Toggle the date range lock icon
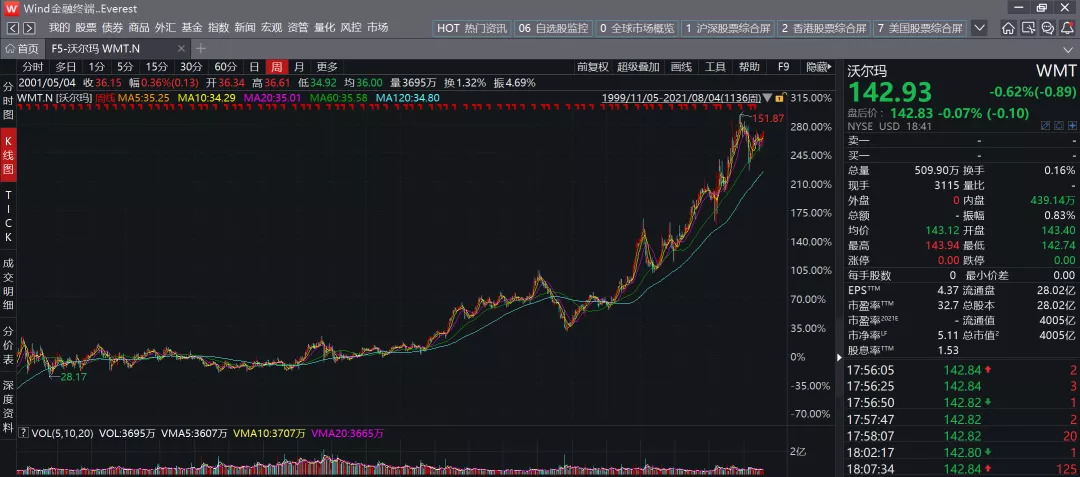This screenshot has width=1080, height=477. [780, 98]
